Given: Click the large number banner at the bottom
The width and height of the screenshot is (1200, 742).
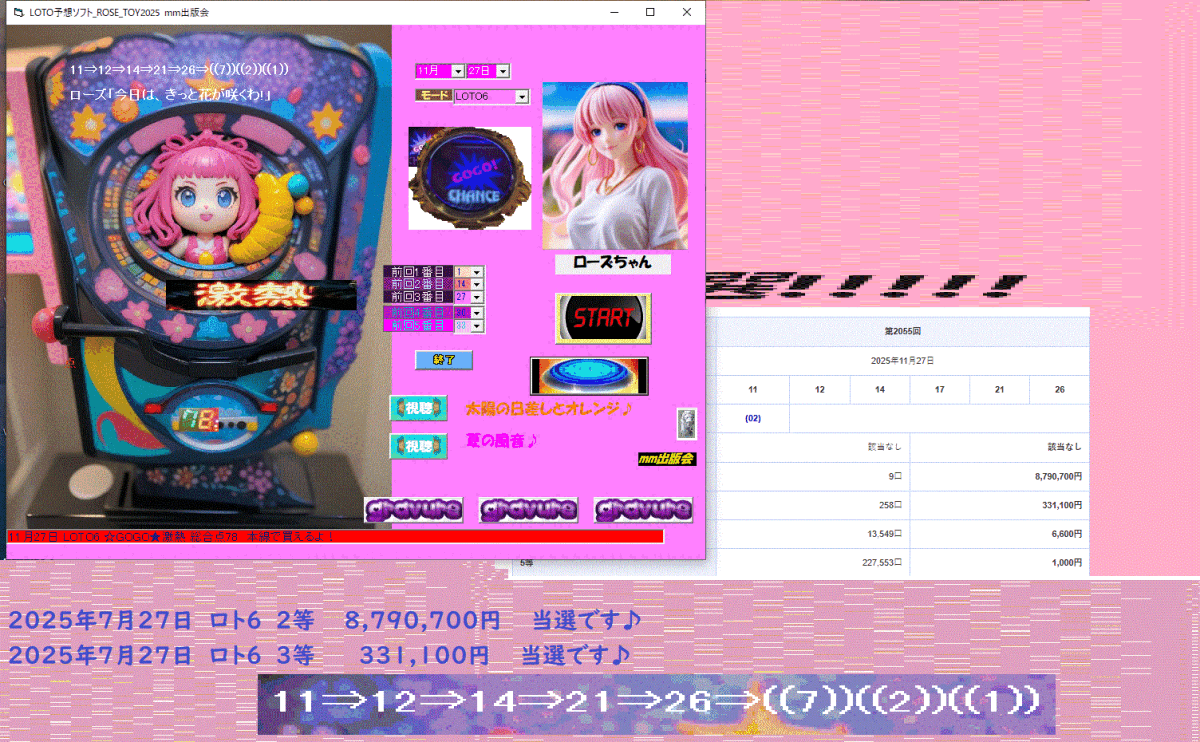Looking at the screenshot, I should (657, 704).
